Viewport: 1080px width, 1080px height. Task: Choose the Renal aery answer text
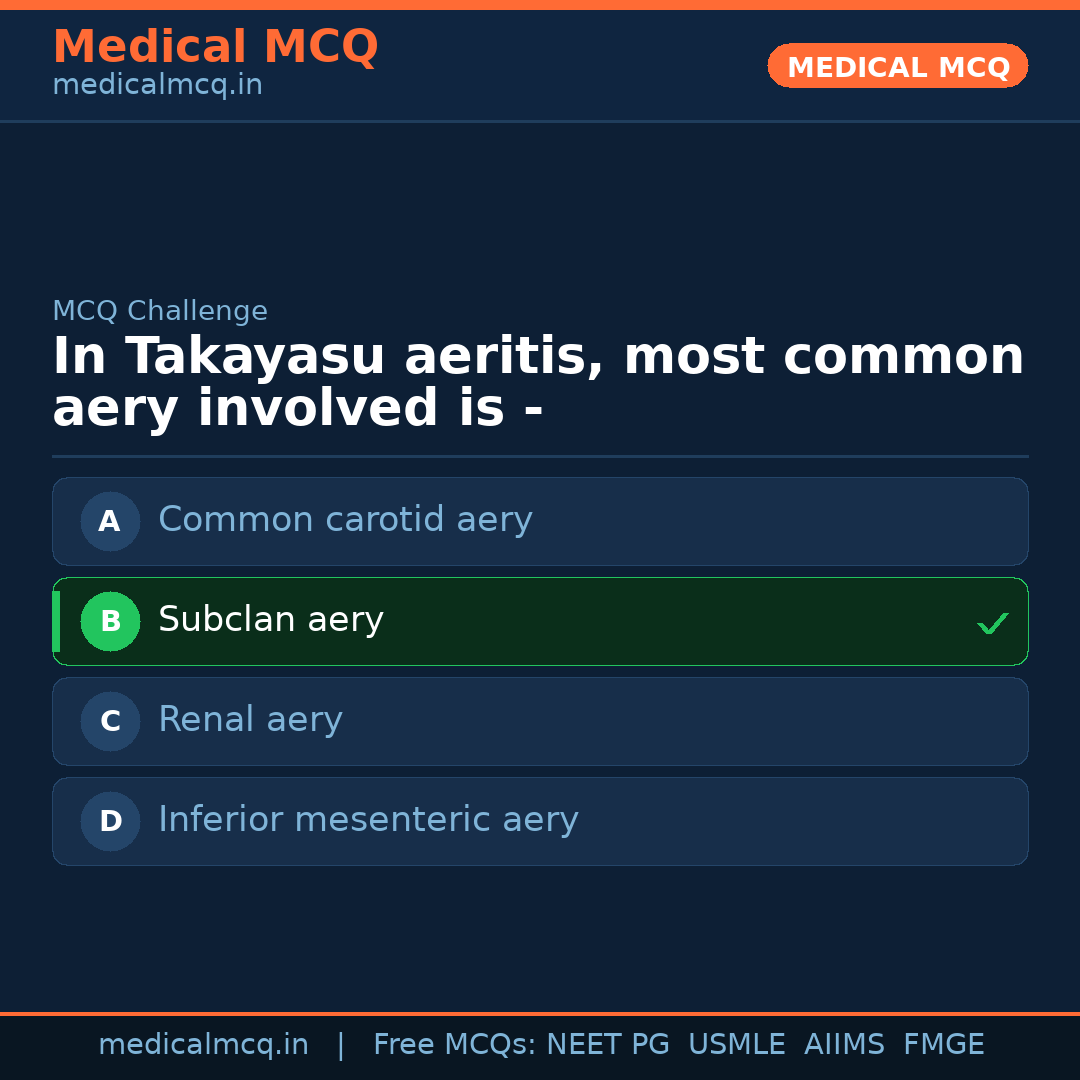tap(250, 720)
